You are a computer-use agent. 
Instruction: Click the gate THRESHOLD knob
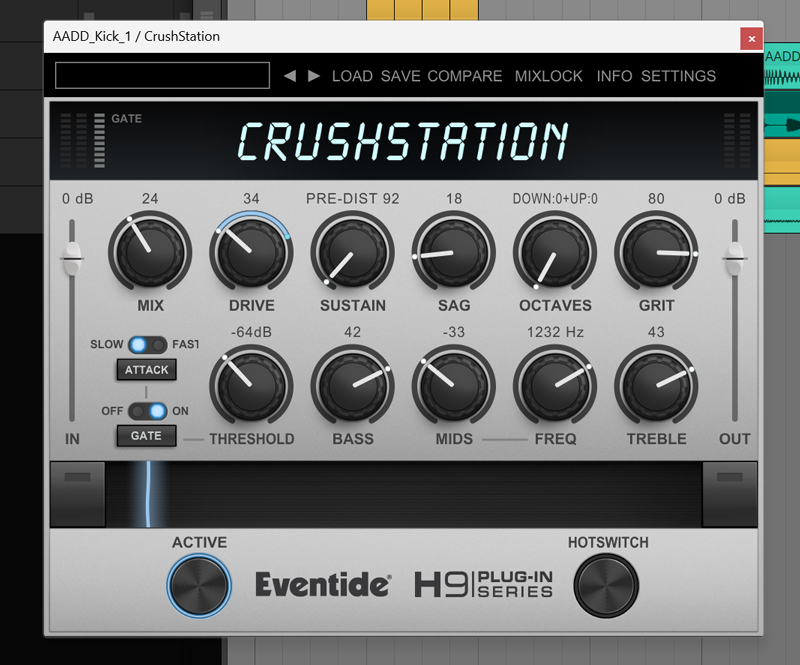pos(251,386)
